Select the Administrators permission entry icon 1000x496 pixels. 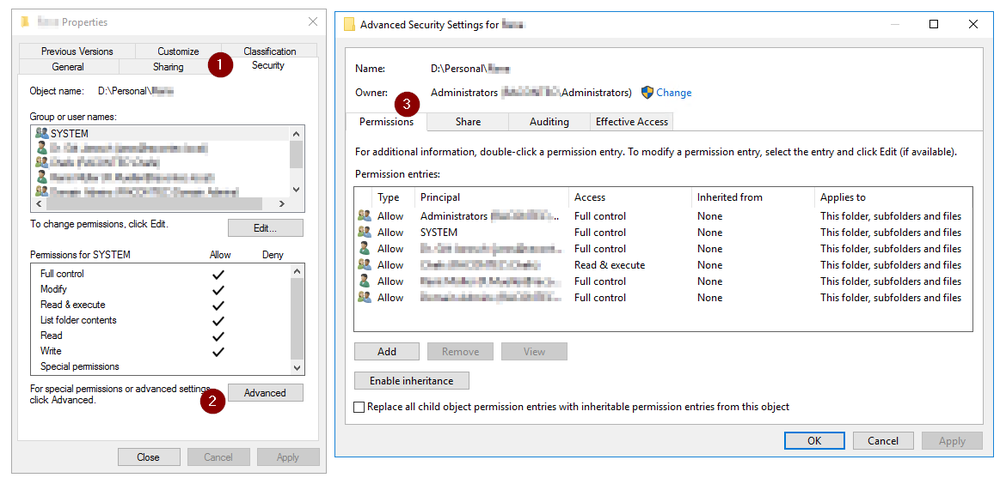click(363, 216)
